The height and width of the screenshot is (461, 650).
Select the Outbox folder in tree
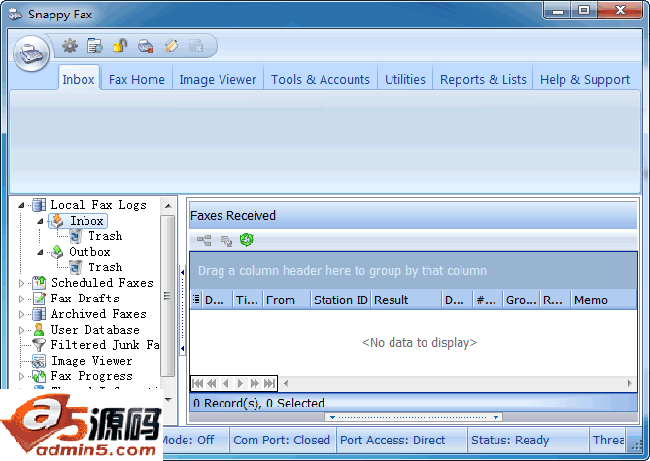90,252
